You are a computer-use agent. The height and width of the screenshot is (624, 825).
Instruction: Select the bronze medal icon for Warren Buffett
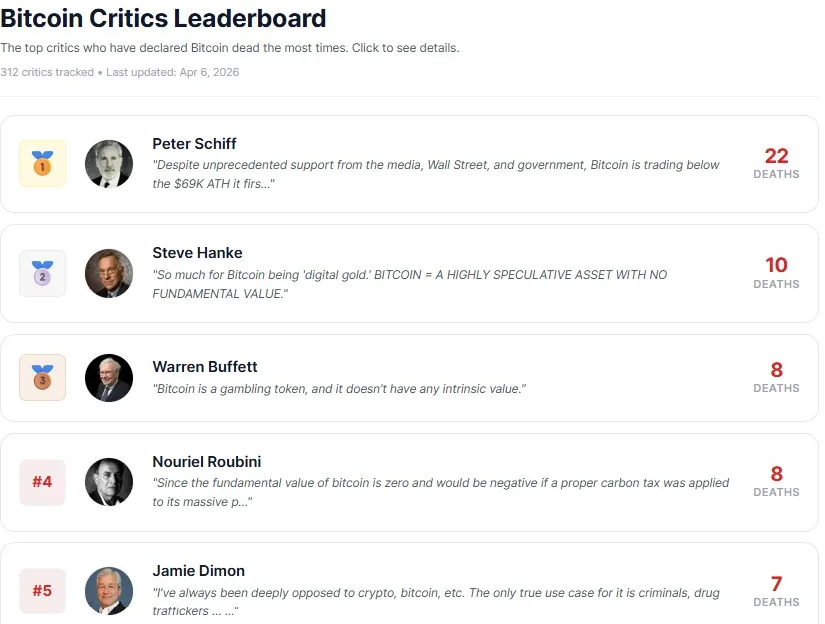pyautogui.click(x=42, y=378)
